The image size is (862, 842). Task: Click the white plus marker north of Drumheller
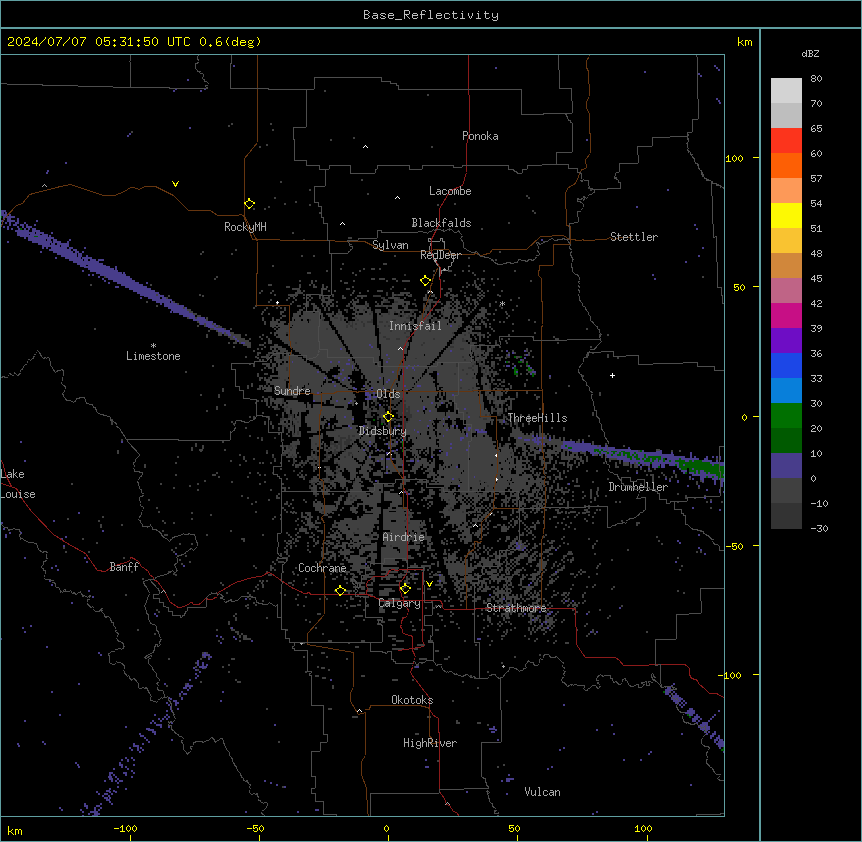[x=612, y=375]
